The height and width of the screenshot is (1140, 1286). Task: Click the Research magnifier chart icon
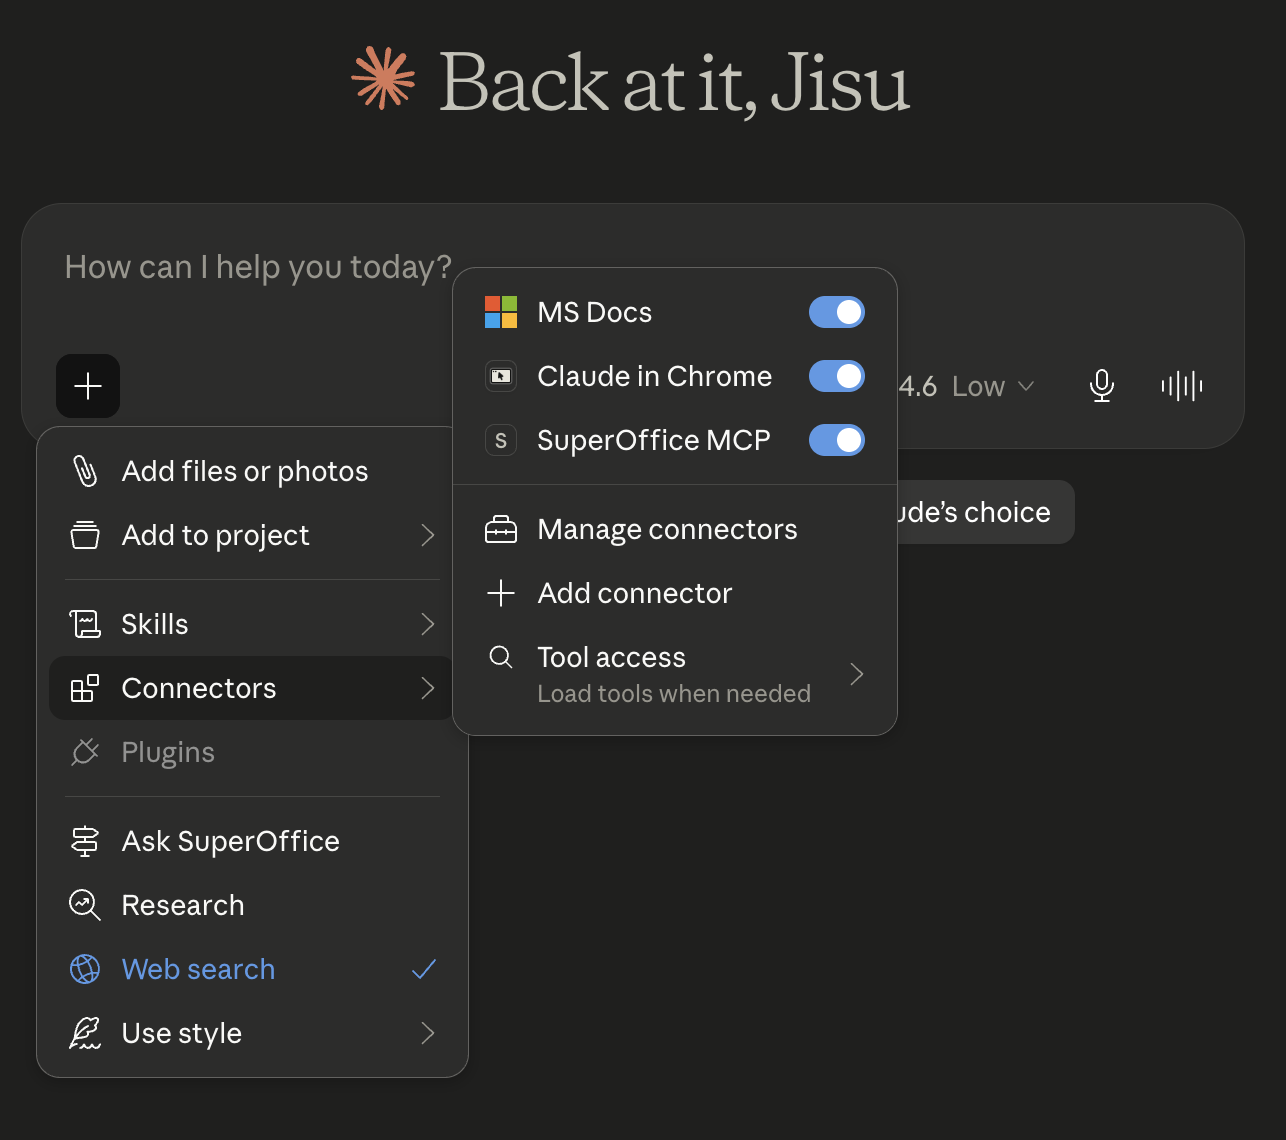click(85, 905)
